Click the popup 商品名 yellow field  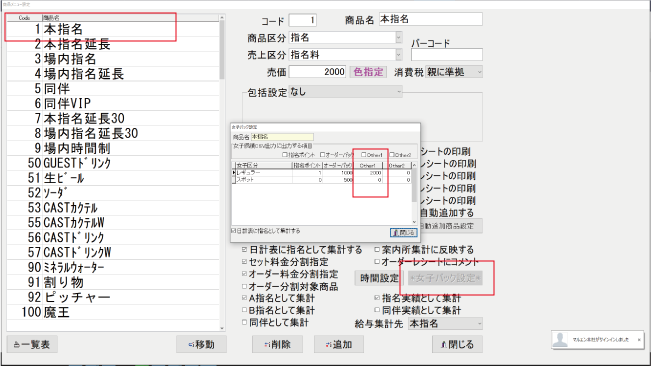[x=282, y=137]
